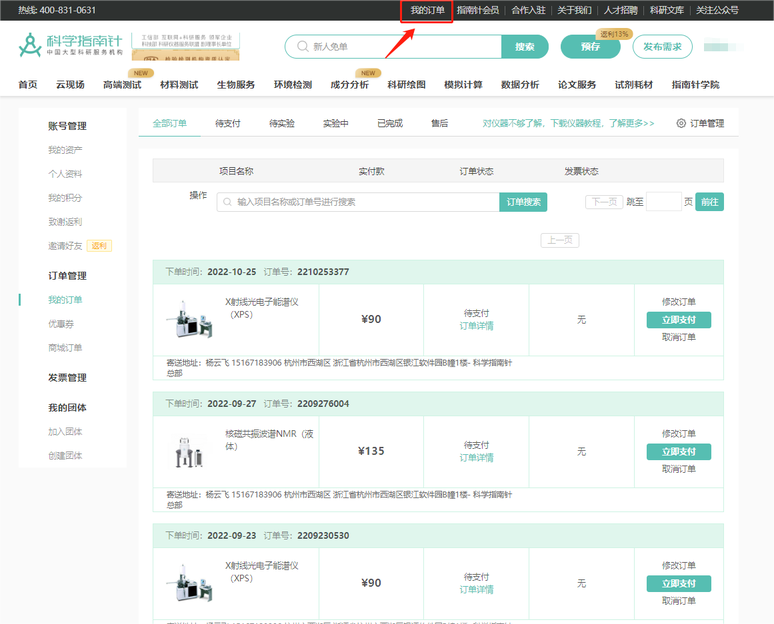Select 优惠券 in the left sidebar
774x624 pixels.
point(61,324)
